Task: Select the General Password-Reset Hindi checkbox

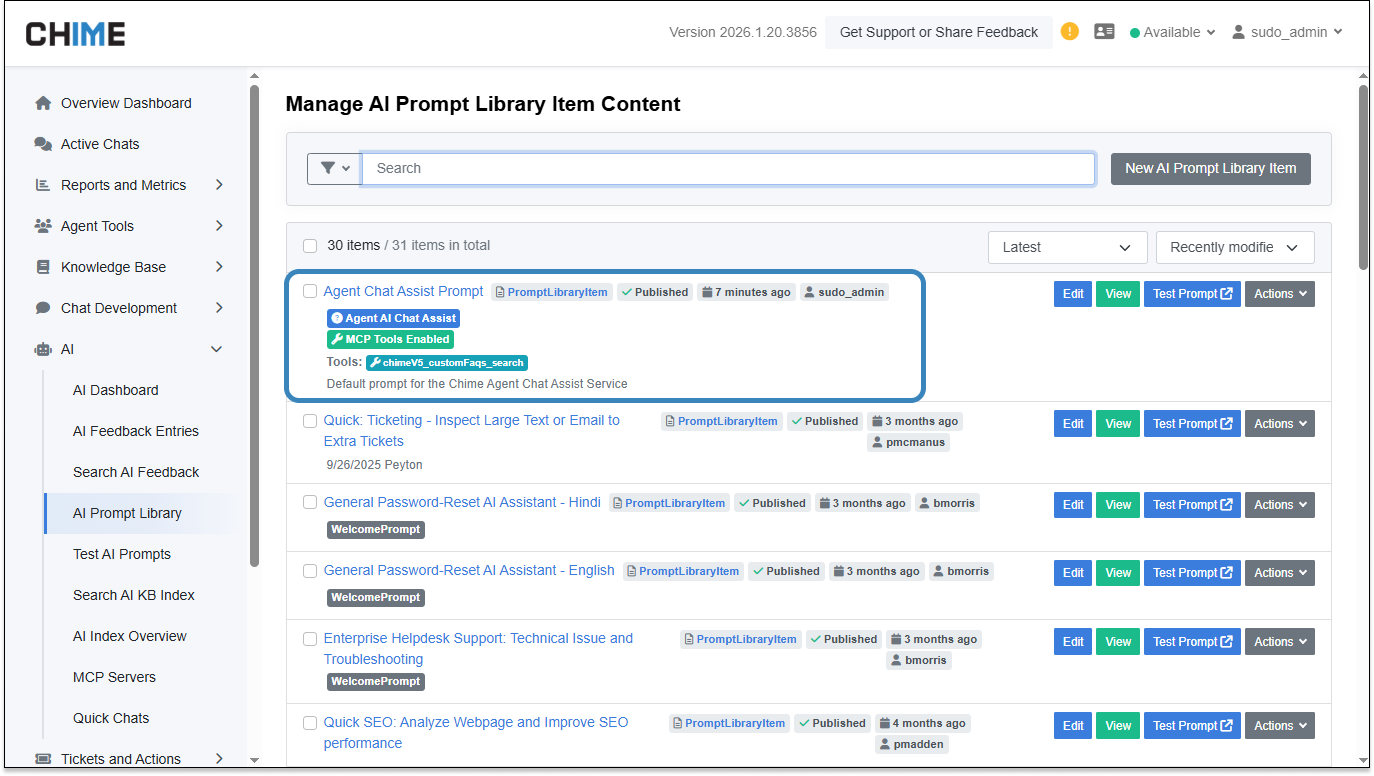Action: pos(310,502)
